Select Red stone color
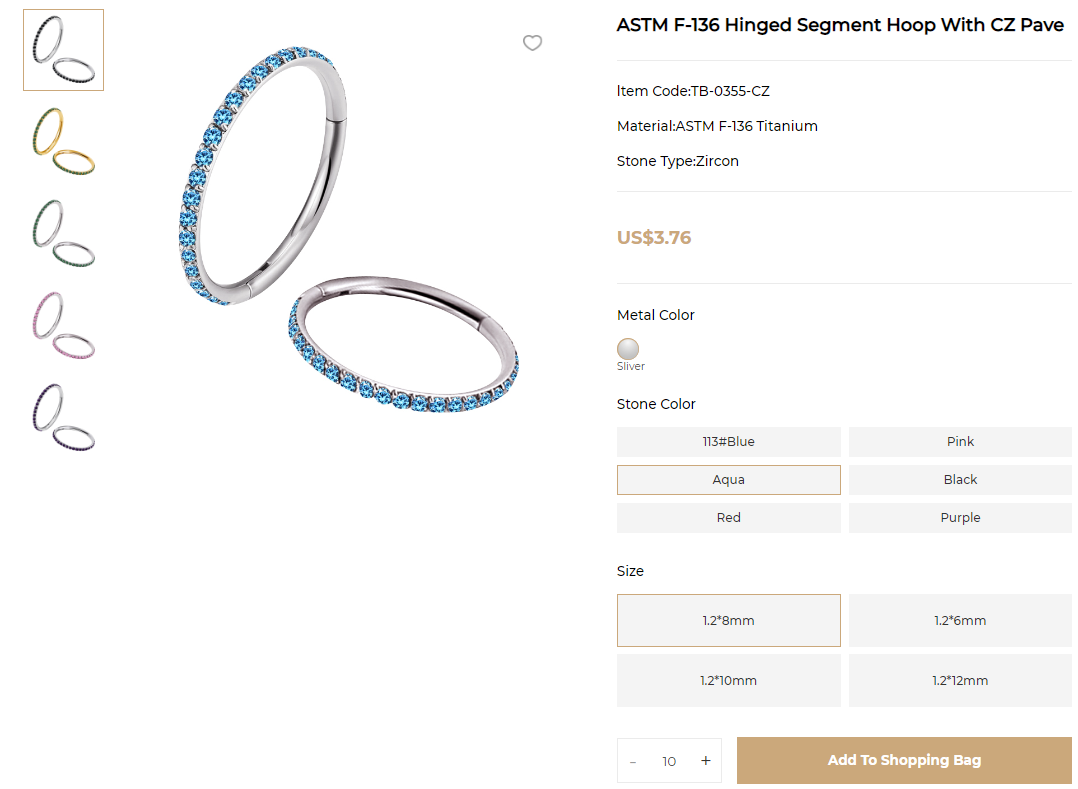 [x=728, y=518]
